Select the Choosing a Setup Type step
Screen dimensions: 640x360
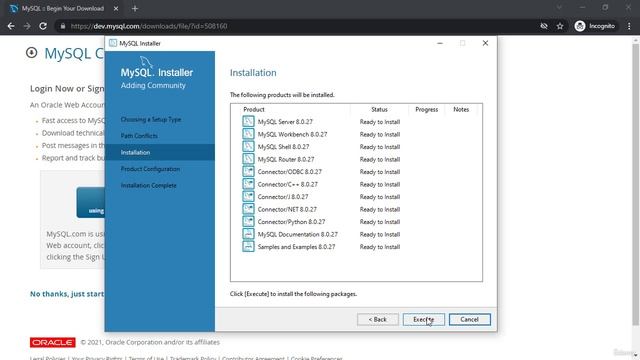click(x=151, y=119)
